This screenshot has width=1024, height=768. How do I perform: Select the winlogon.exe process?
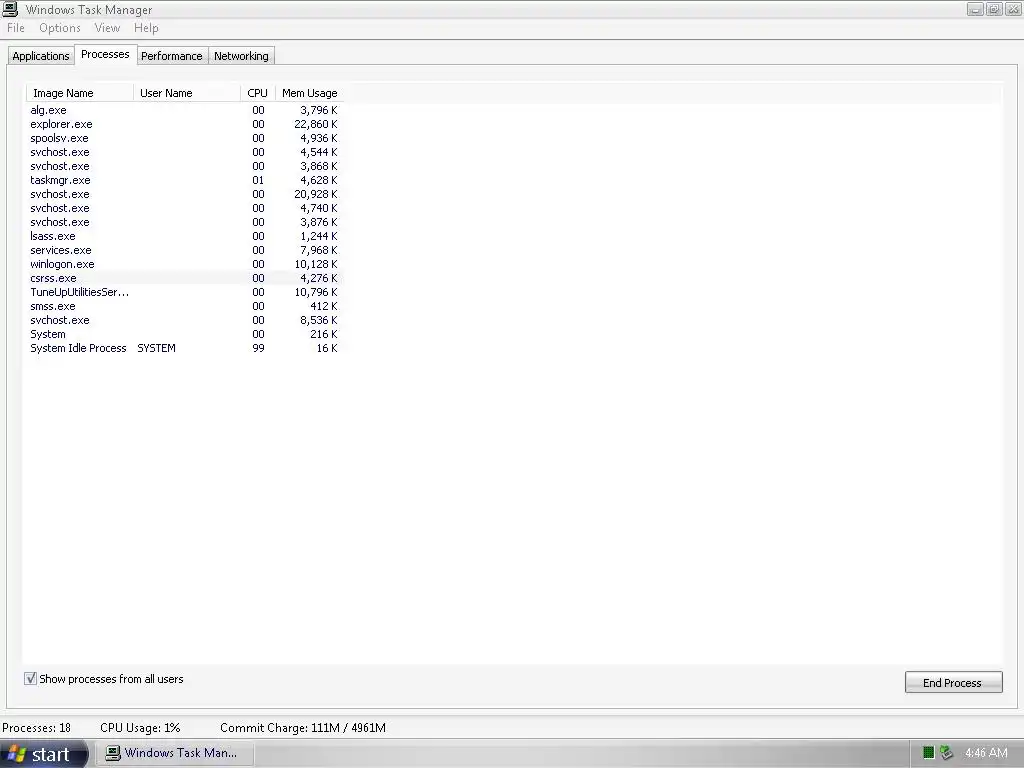click(x=184, y=264)
